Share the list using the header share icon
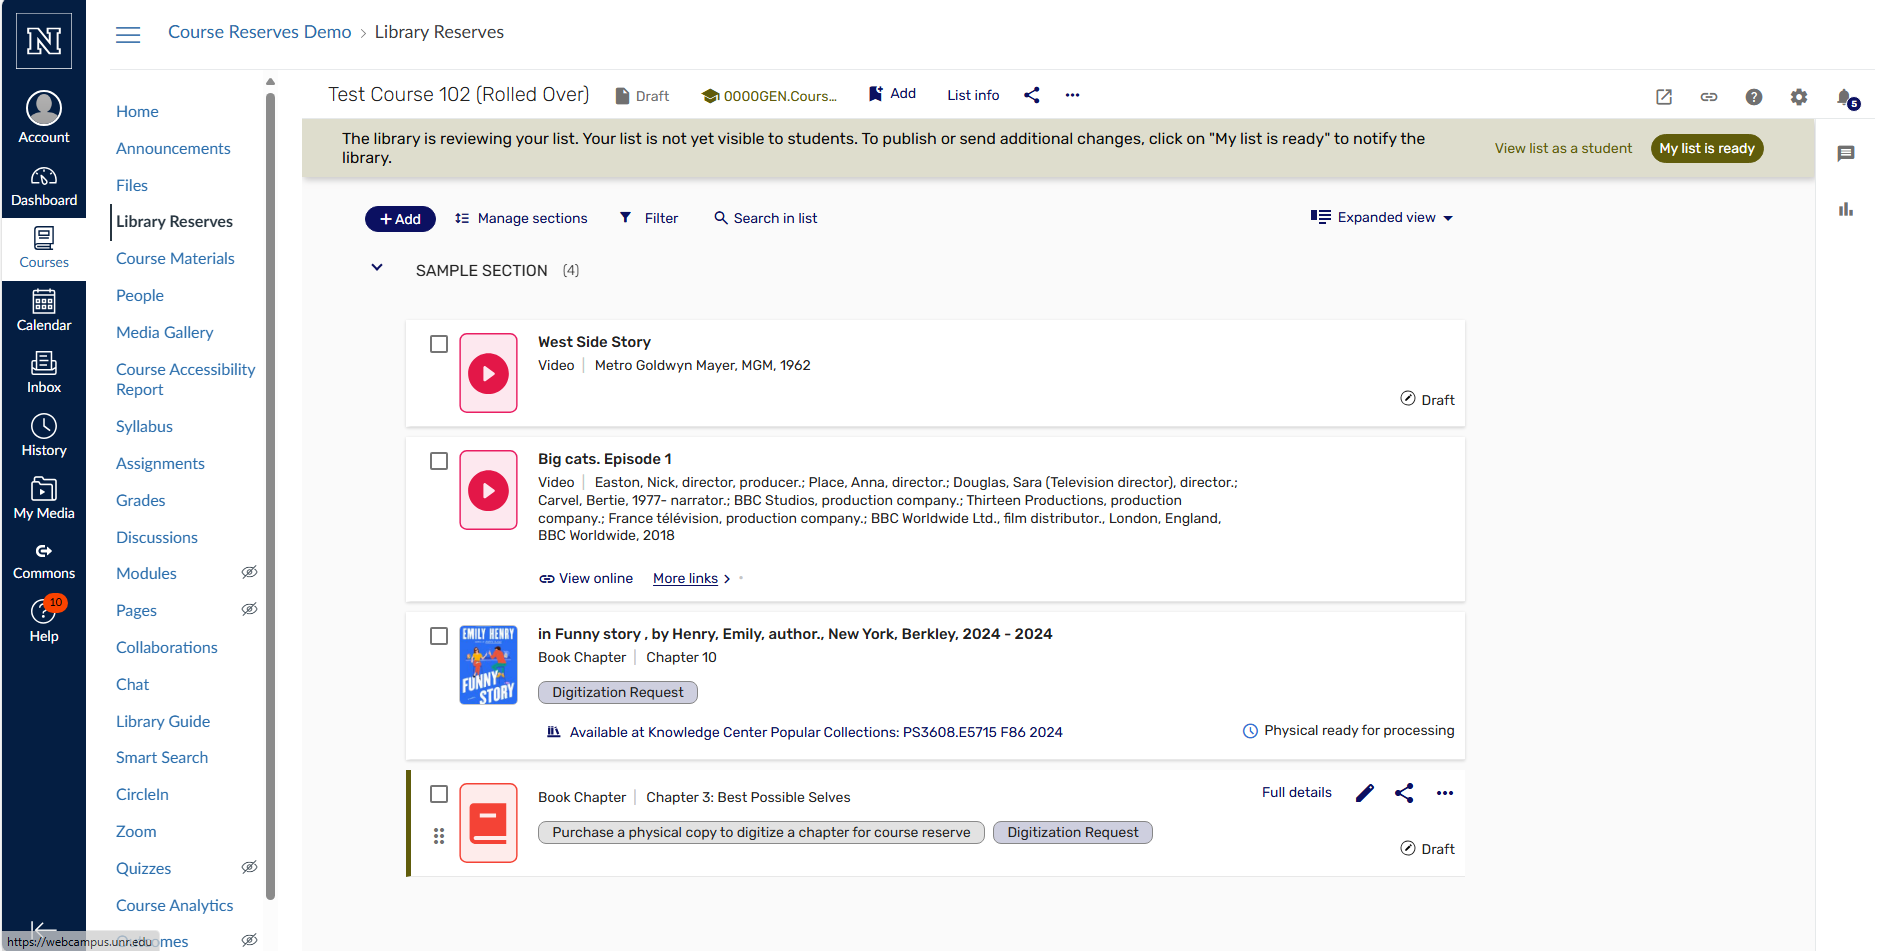This screenshot has height=951, width=1899. tap(1032, 95)
